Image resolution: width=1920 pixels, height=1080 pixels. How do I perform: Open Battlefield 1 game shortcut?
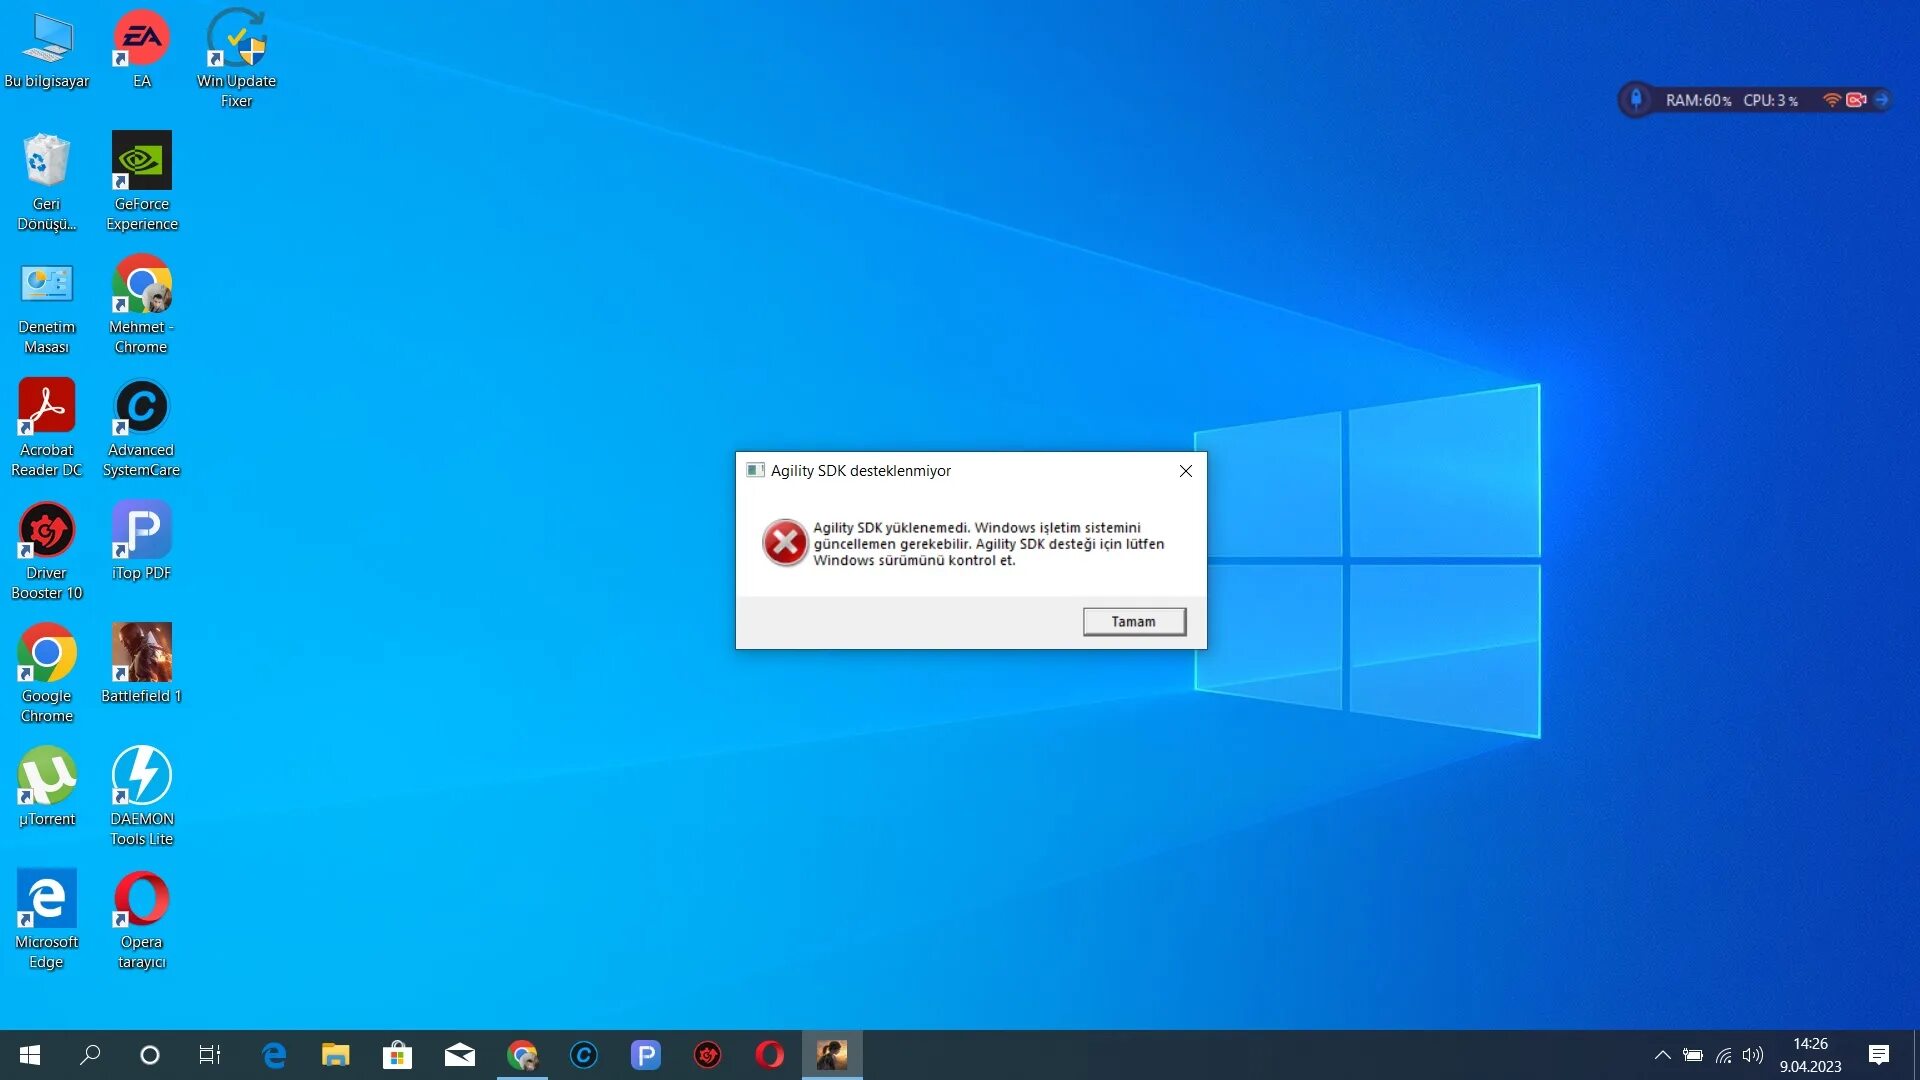coord(141,654)
